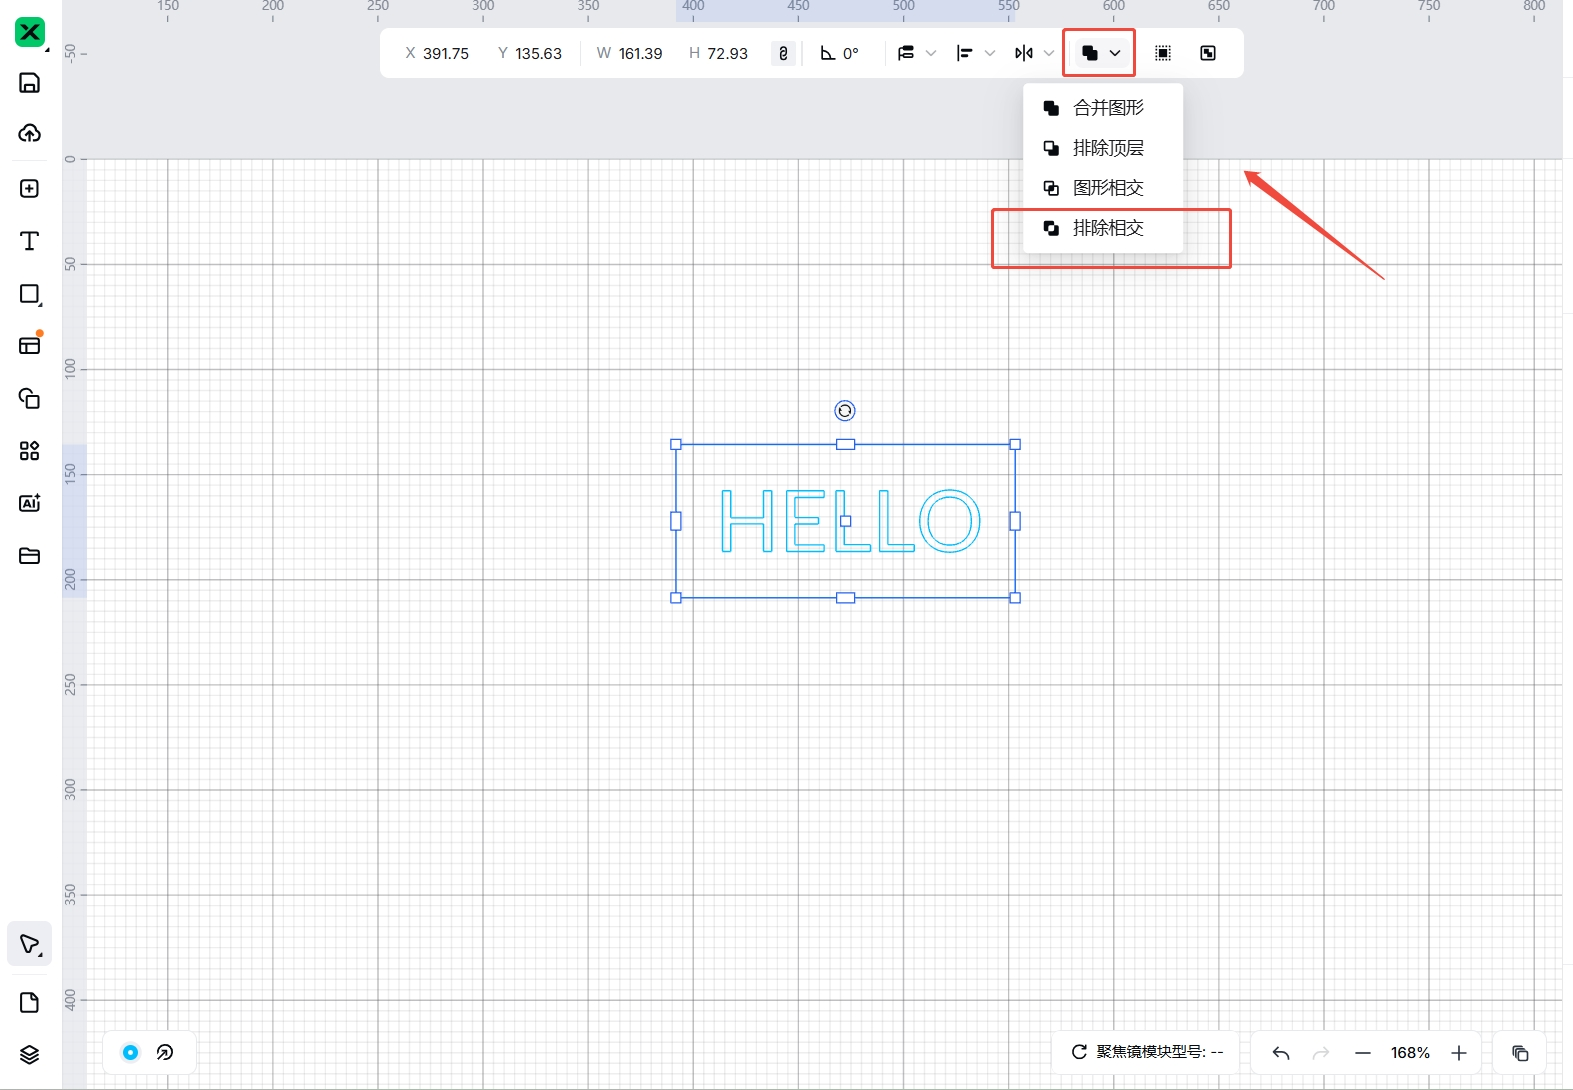Image resolution: width=1573 pixels, height=1090 pixels.
Task: Open the layers panel icon
Action: 30,1055
